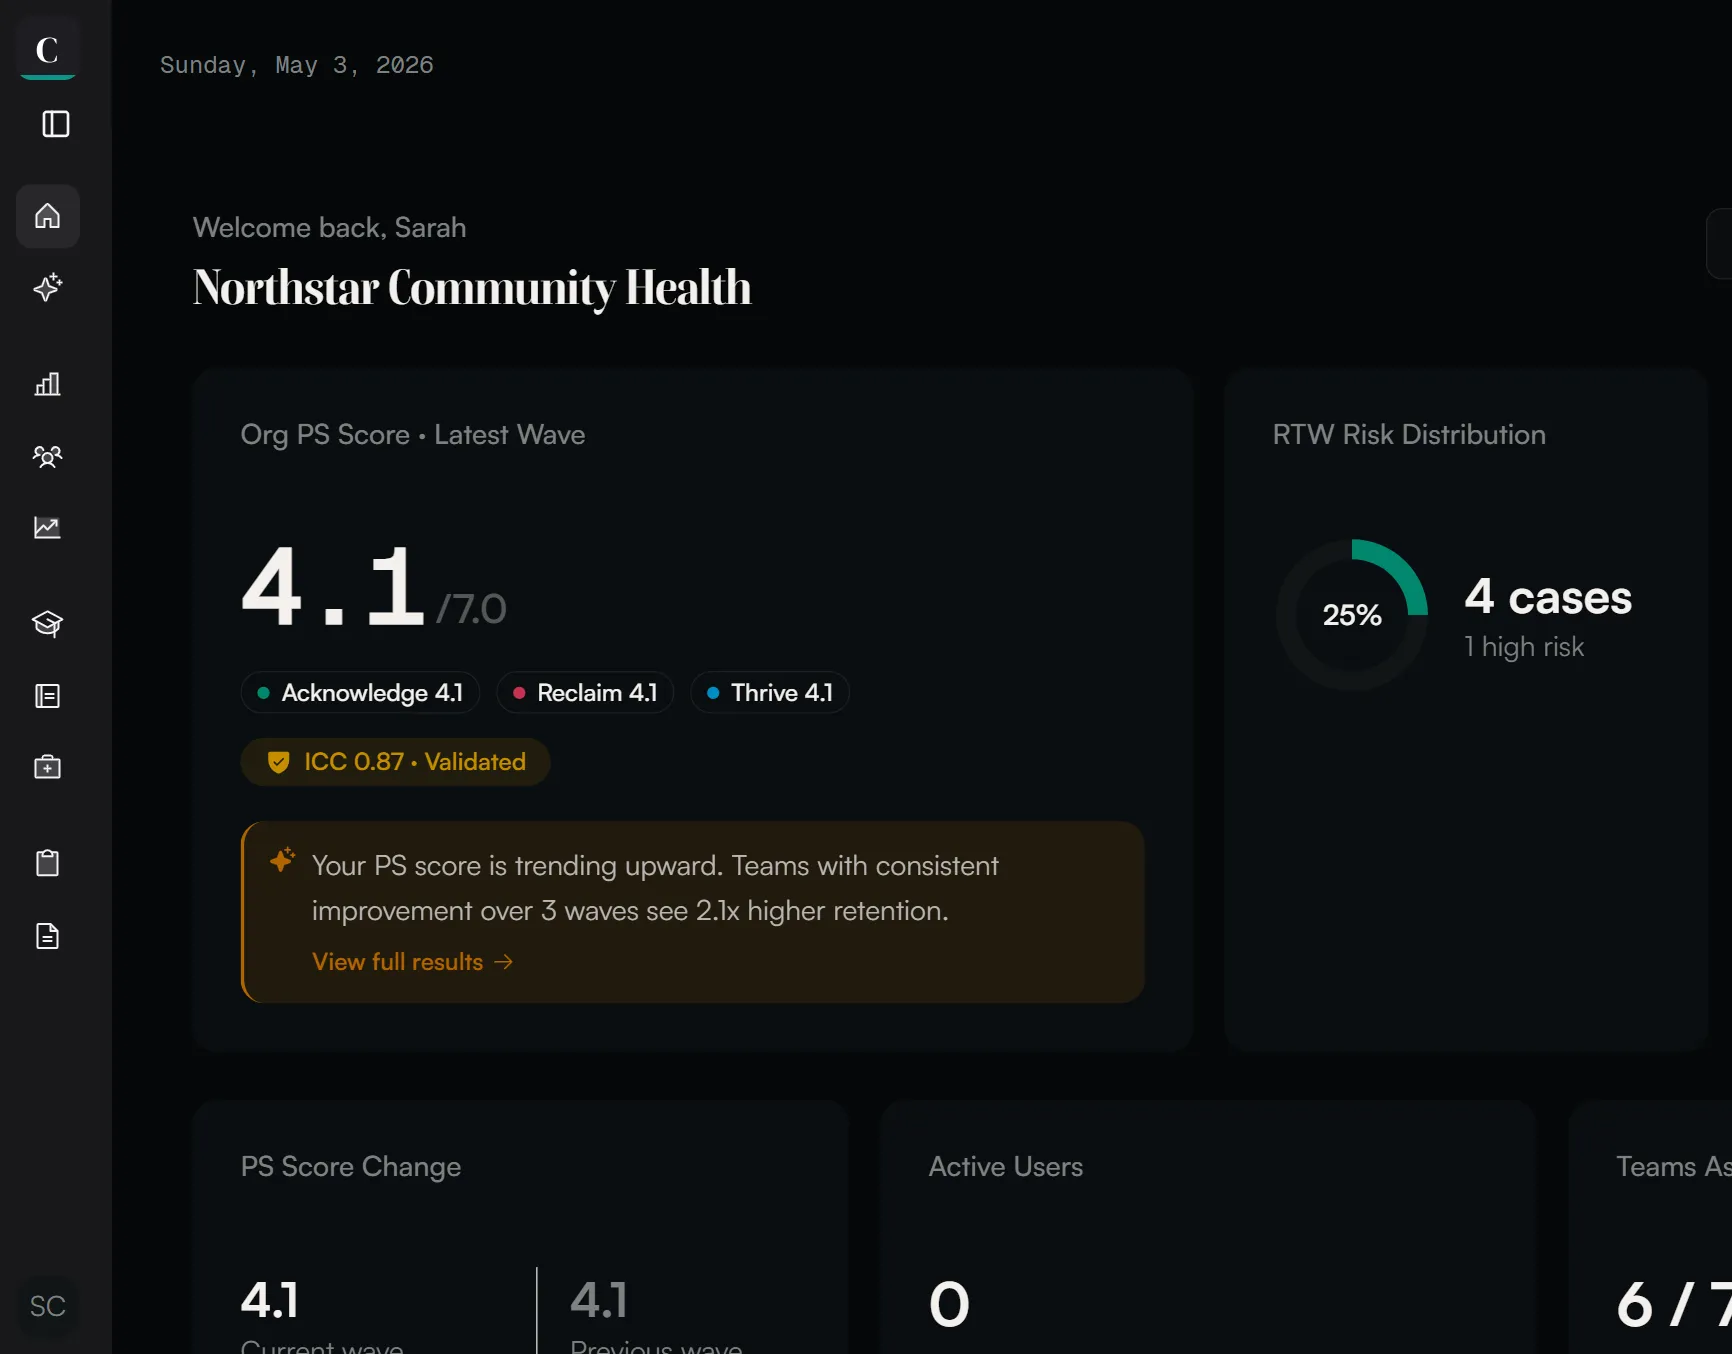The image size is (1732, 1354).
Task: Click the C logo at sidebar top
Action: [47, 49]
